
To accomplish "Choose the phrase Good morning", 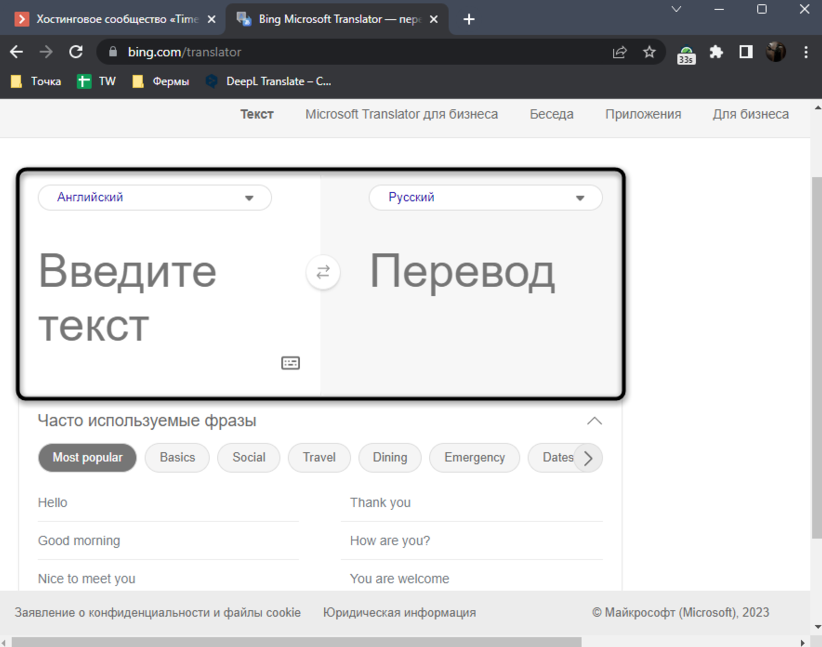I will (x=168, y=541).
